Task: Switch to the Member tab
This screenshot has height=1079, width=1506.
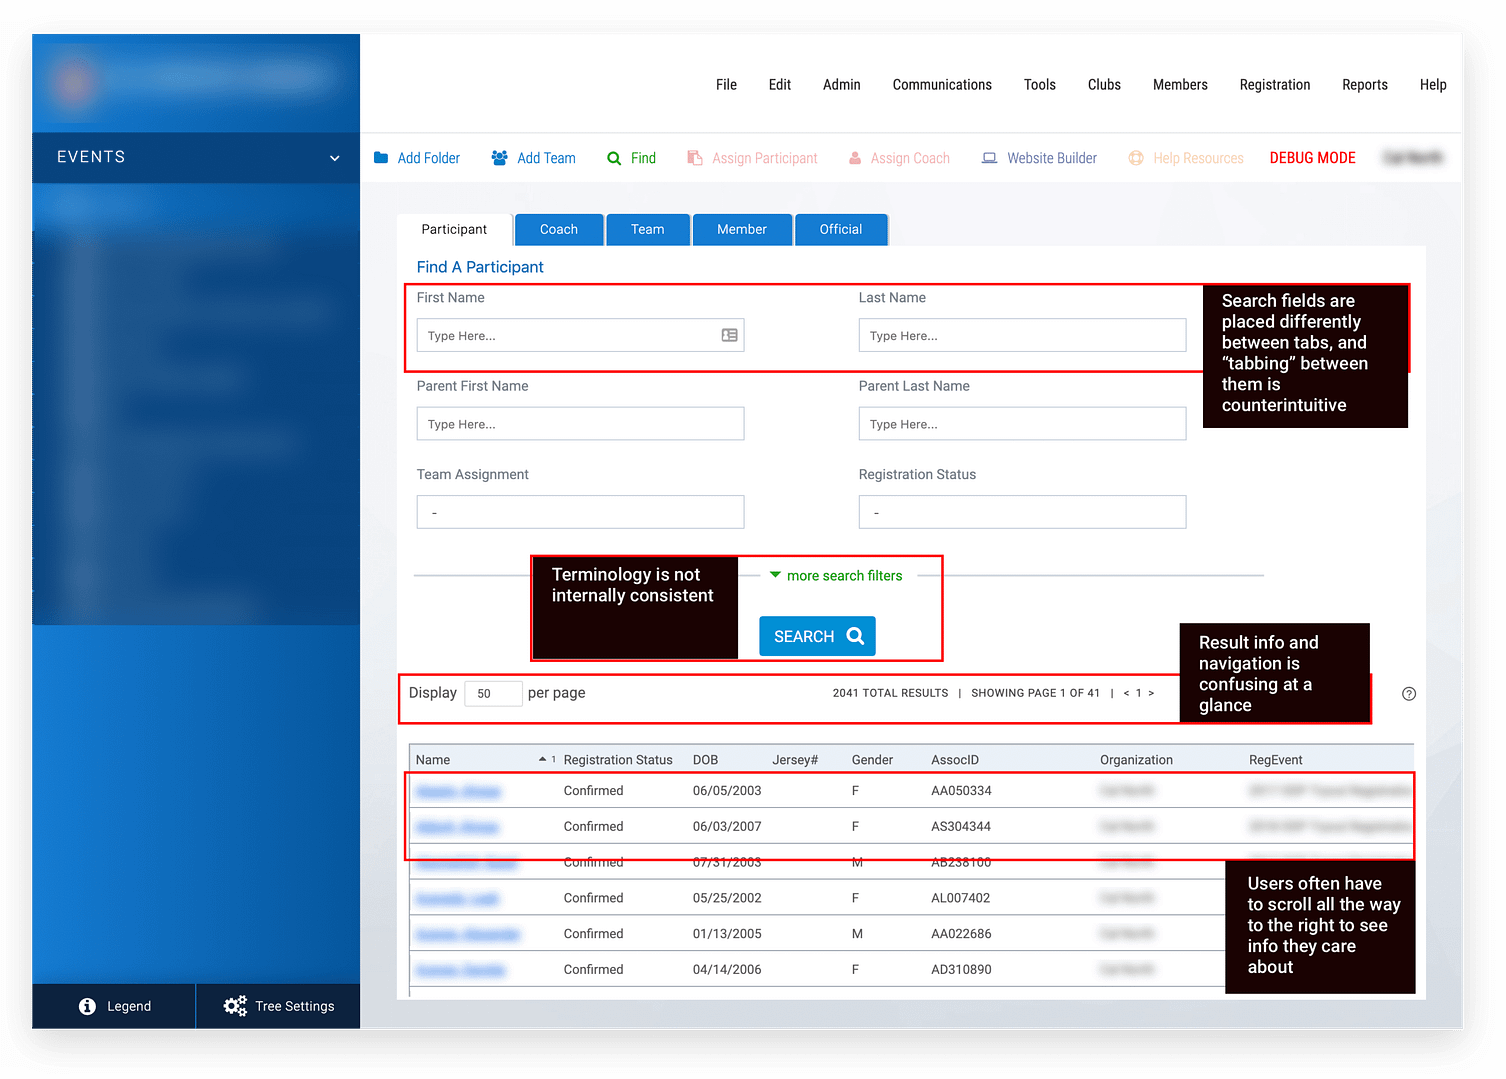Action: click(x=742, y=230)
